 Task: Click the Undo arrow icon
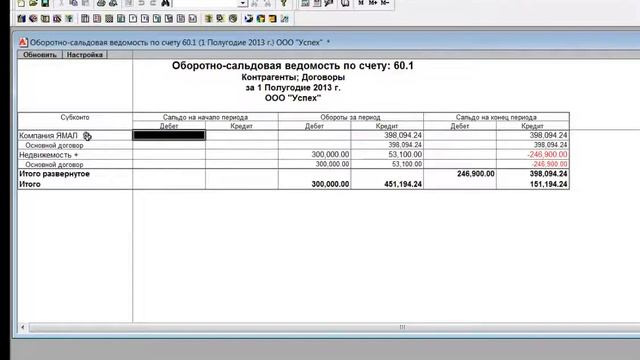pyautogui.click(x=141, y=3)
